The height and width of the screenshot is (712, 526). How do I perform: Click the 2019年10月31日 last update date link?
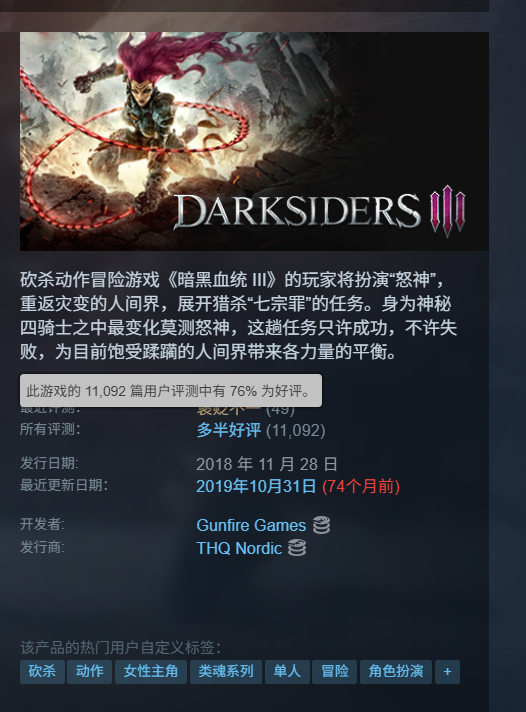(x=256, y=486)
